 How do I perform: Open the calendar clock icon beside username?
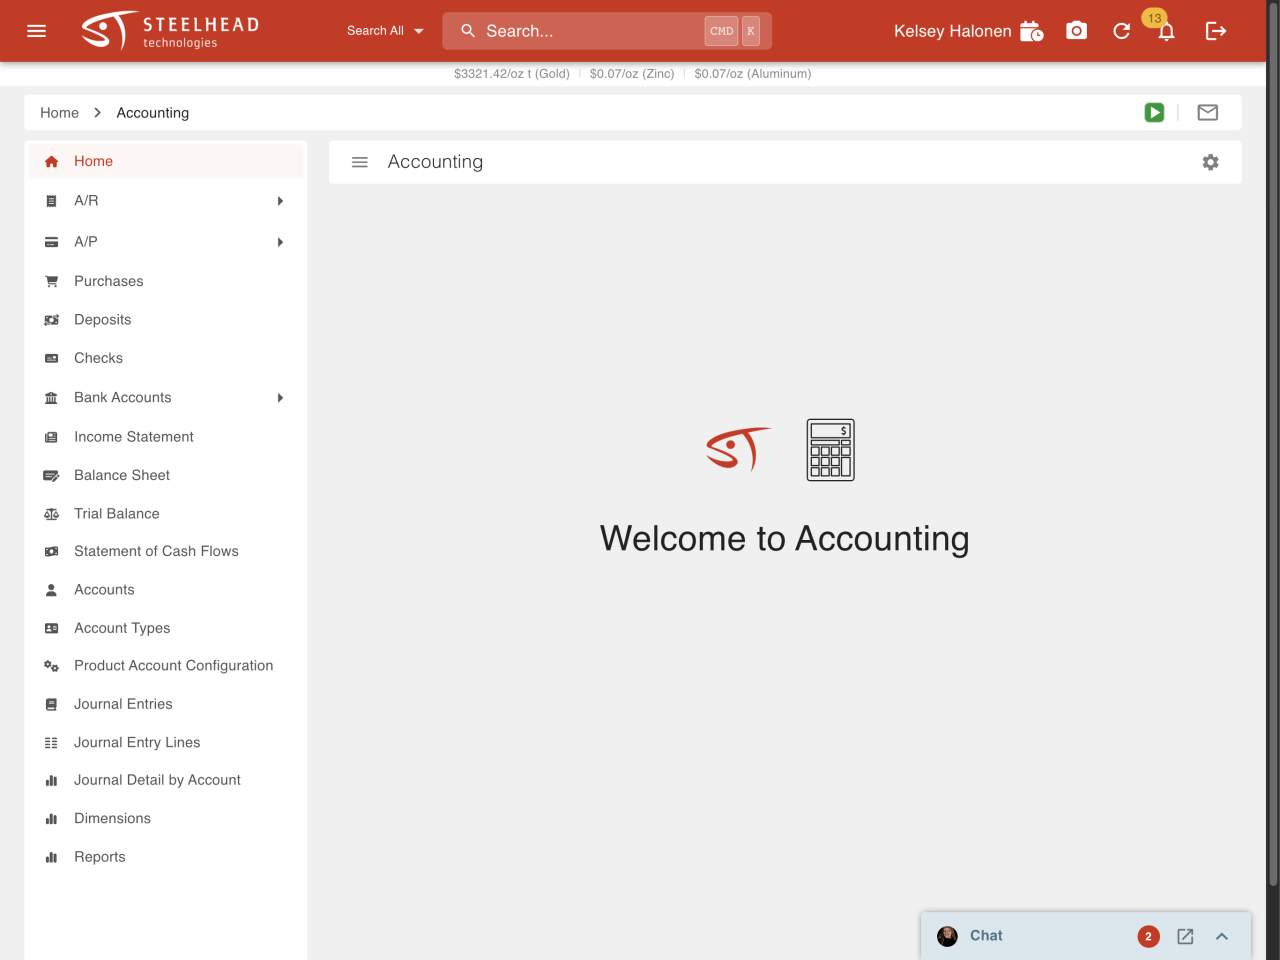click(1031, 31)
